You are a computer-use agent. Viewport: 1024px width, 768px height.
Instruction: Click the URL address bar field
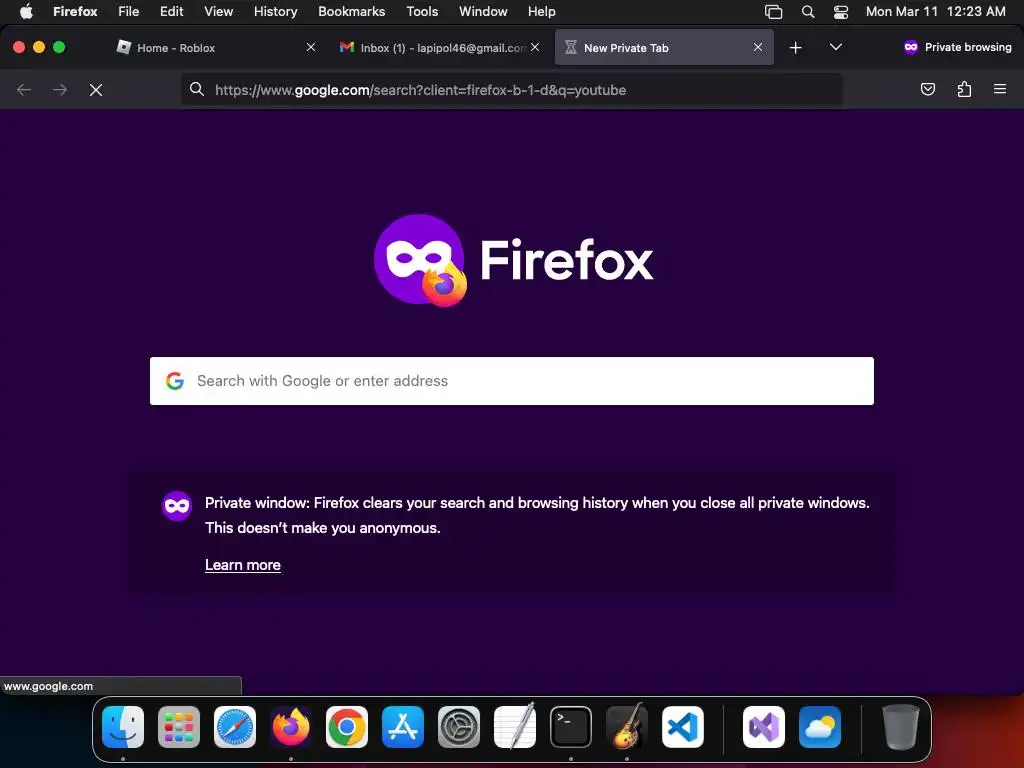coord(512,90)
